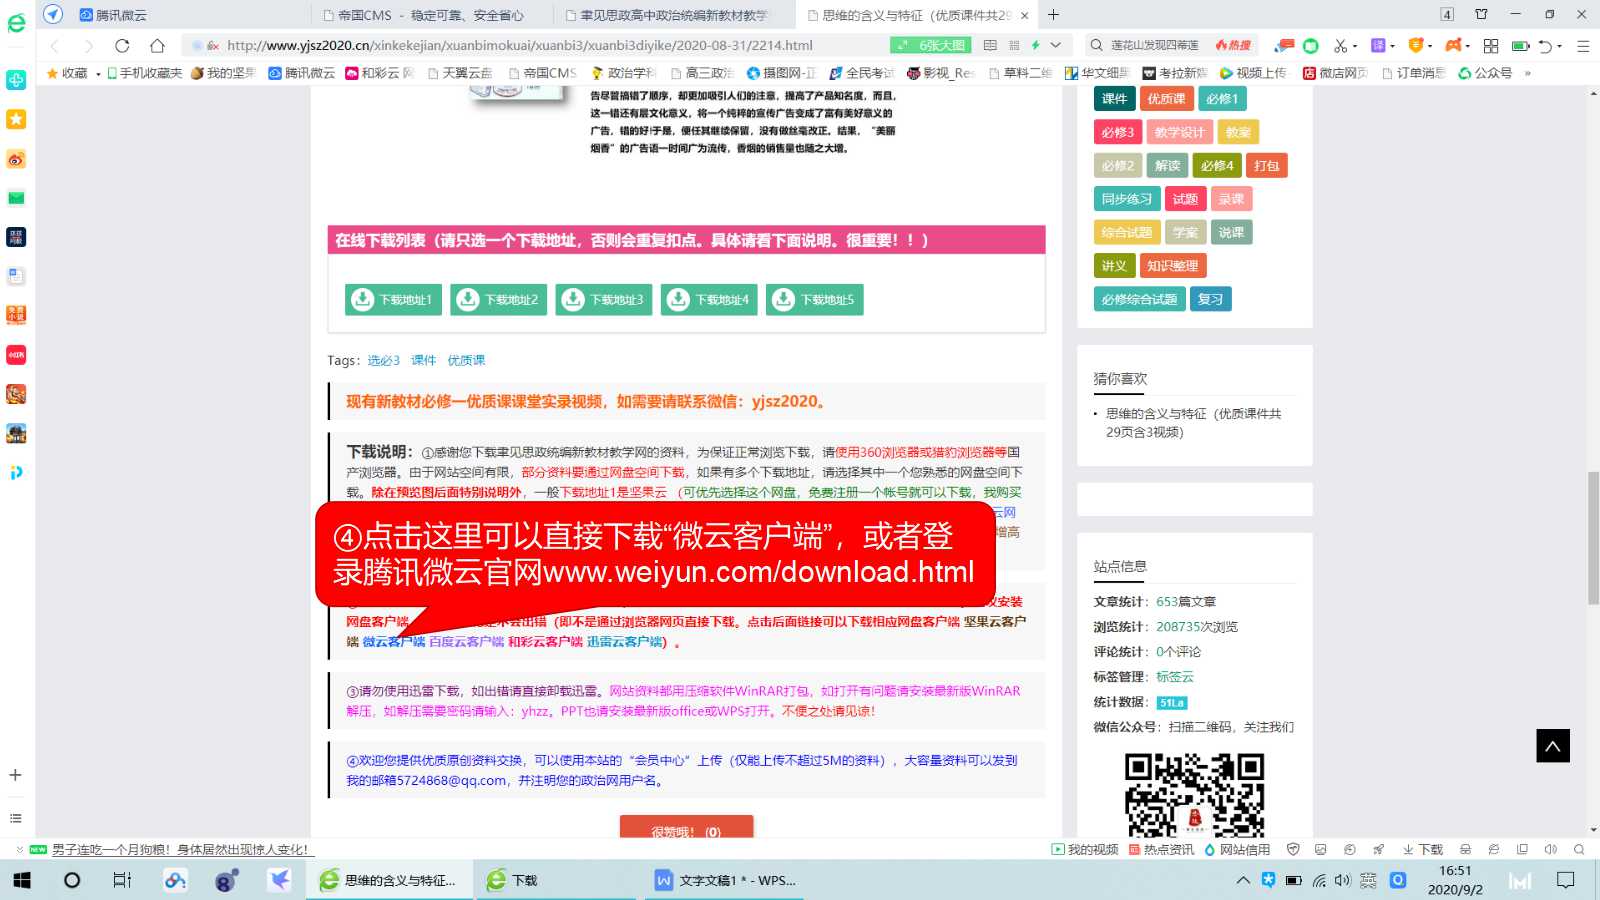Click 下载地址1 download button
The image size is (1600, 900).
(x=395, y=299)
